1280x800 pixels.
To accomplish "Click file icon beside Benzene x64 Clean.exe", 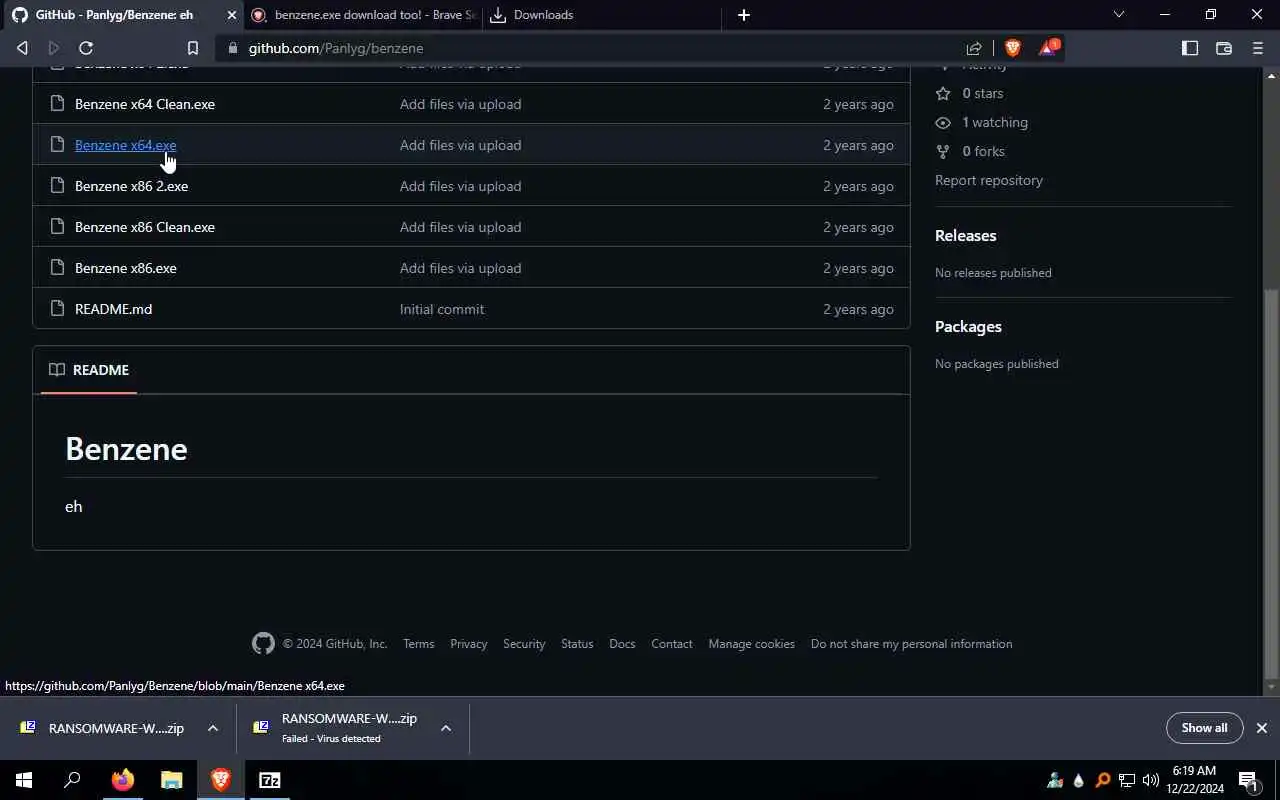I will [x=57, y=104].
